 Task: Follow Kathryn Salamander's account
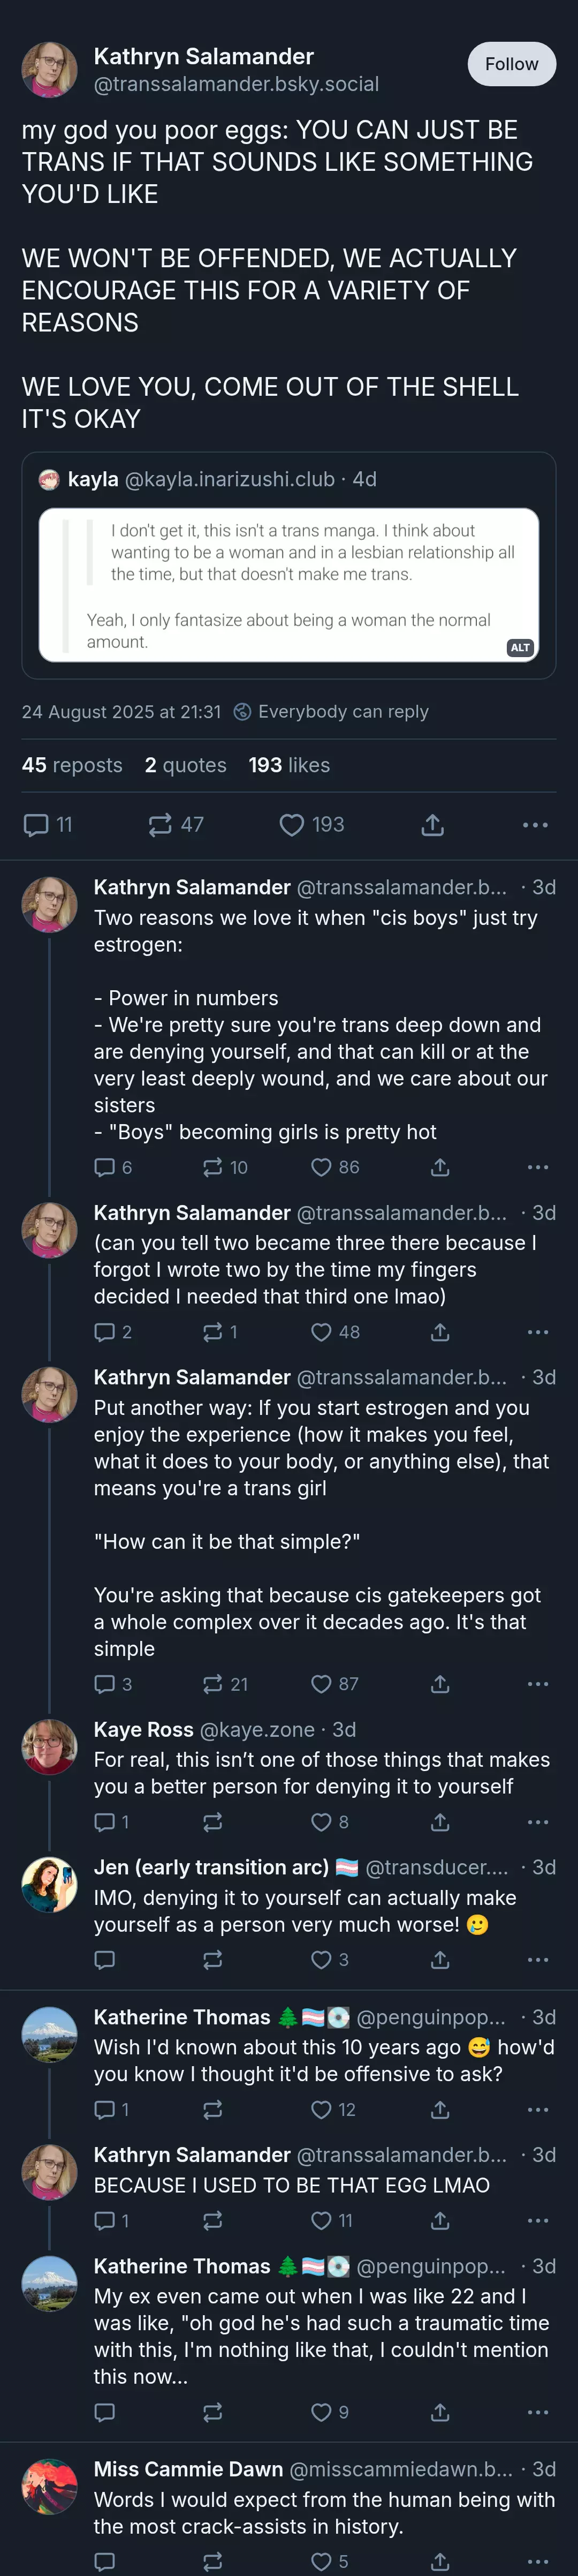click(x=511, y=64)
